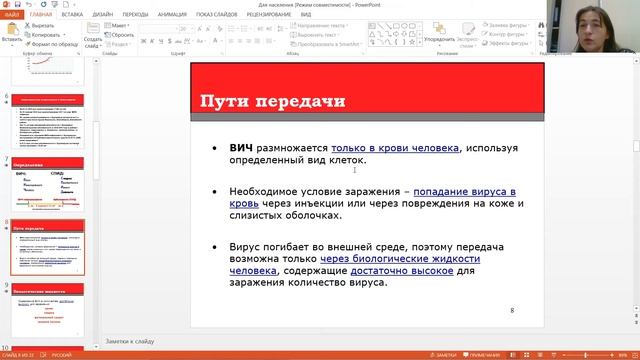Viewport: 640px width, 360px height.
Task: Click link 'только в крови человека'
Action: (395, 148)
